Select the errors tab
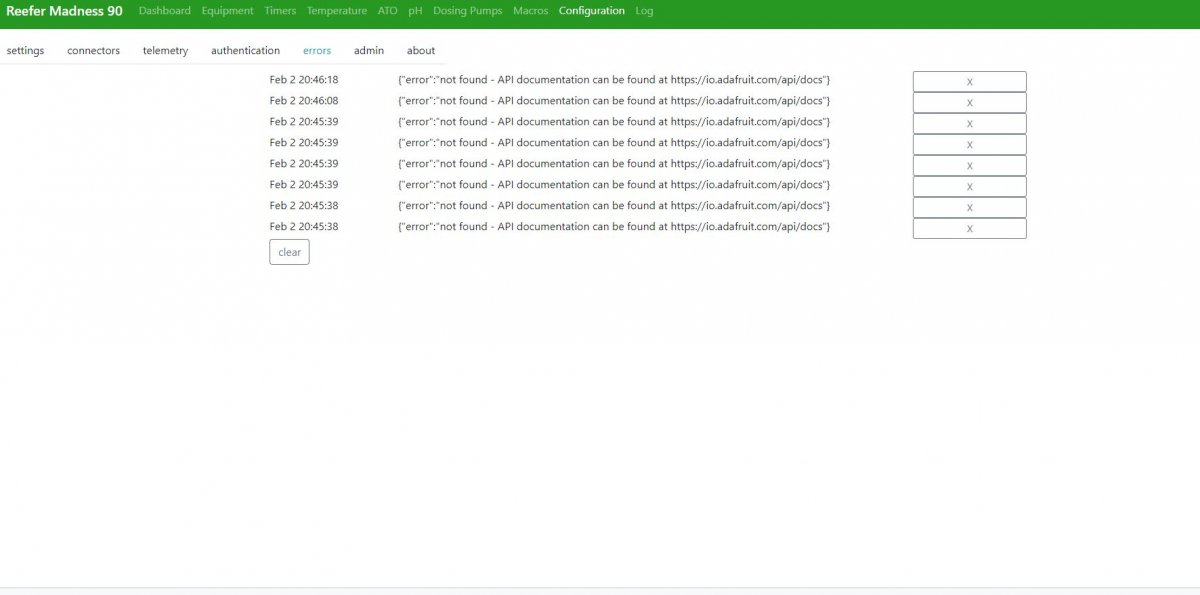Image resolution: width=1200 pixels, height=595 pixels. pos(317,50)
